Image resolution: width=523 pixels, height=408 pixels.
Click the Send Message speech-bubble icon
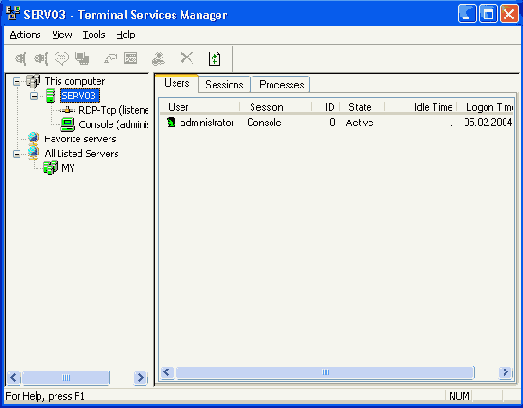[61, 59]
